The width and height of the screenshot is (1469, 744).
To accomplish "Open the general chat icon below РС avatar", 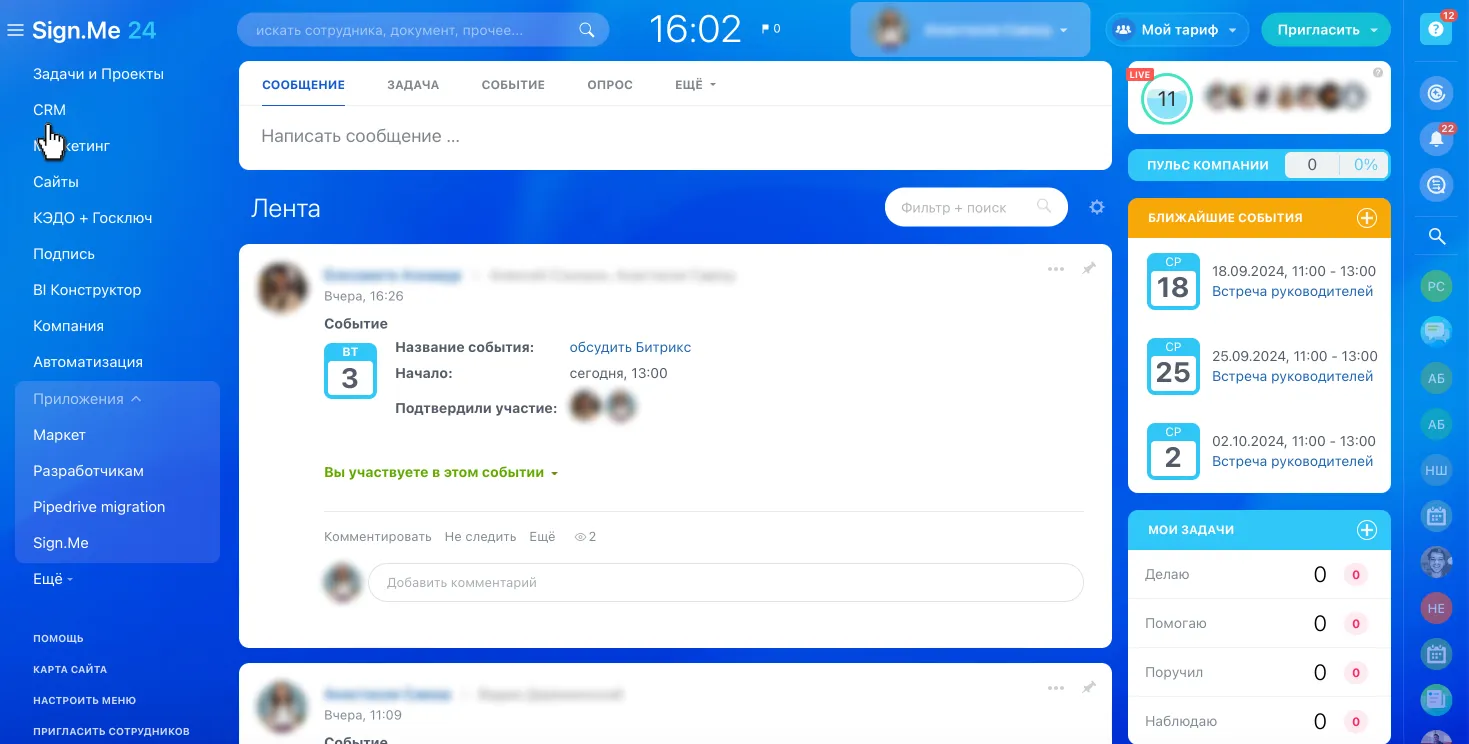I will (x=1436, y=330).
